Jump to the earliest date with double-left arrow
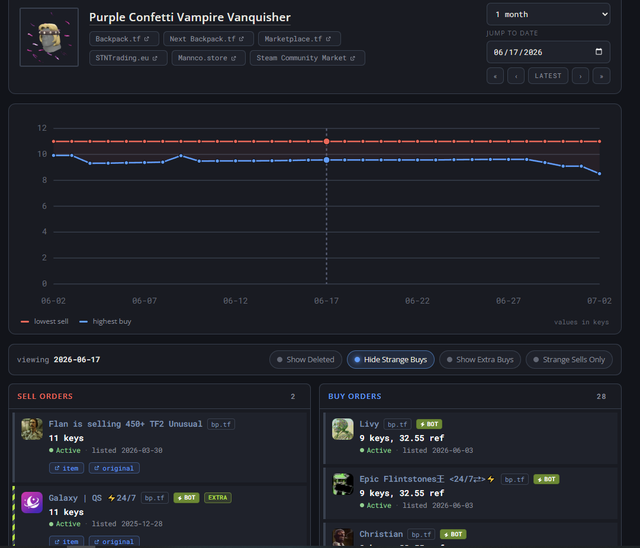Screen dimensions: 640x548 pyautogui.click(x=495, y=76)
